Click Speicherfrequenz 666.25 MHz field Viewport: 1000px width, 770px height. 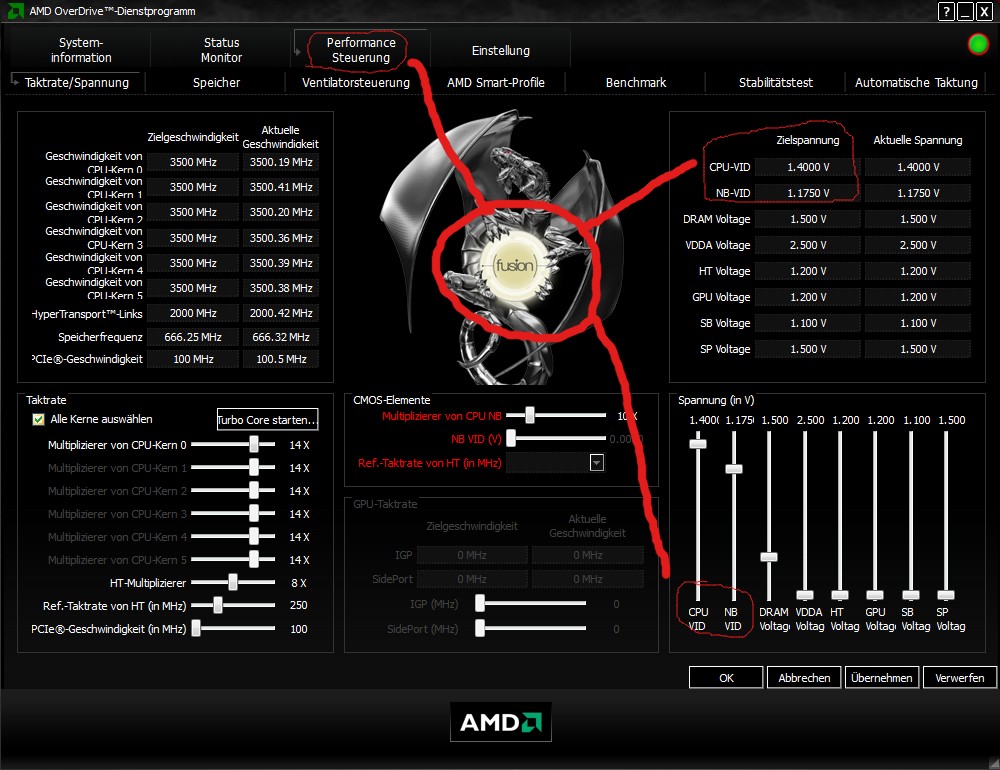(x=193, y=337)
